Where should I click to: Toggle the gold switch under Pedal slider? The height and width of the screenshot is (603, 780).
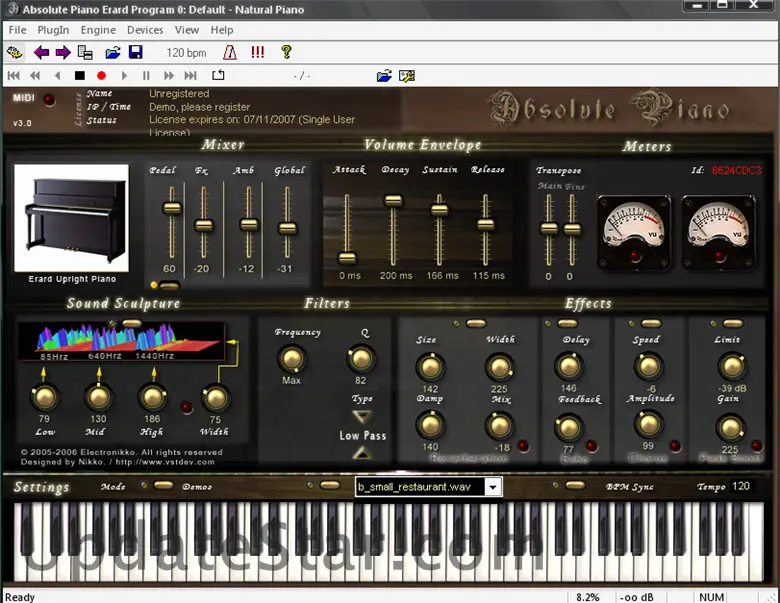(x=170, y=286)
